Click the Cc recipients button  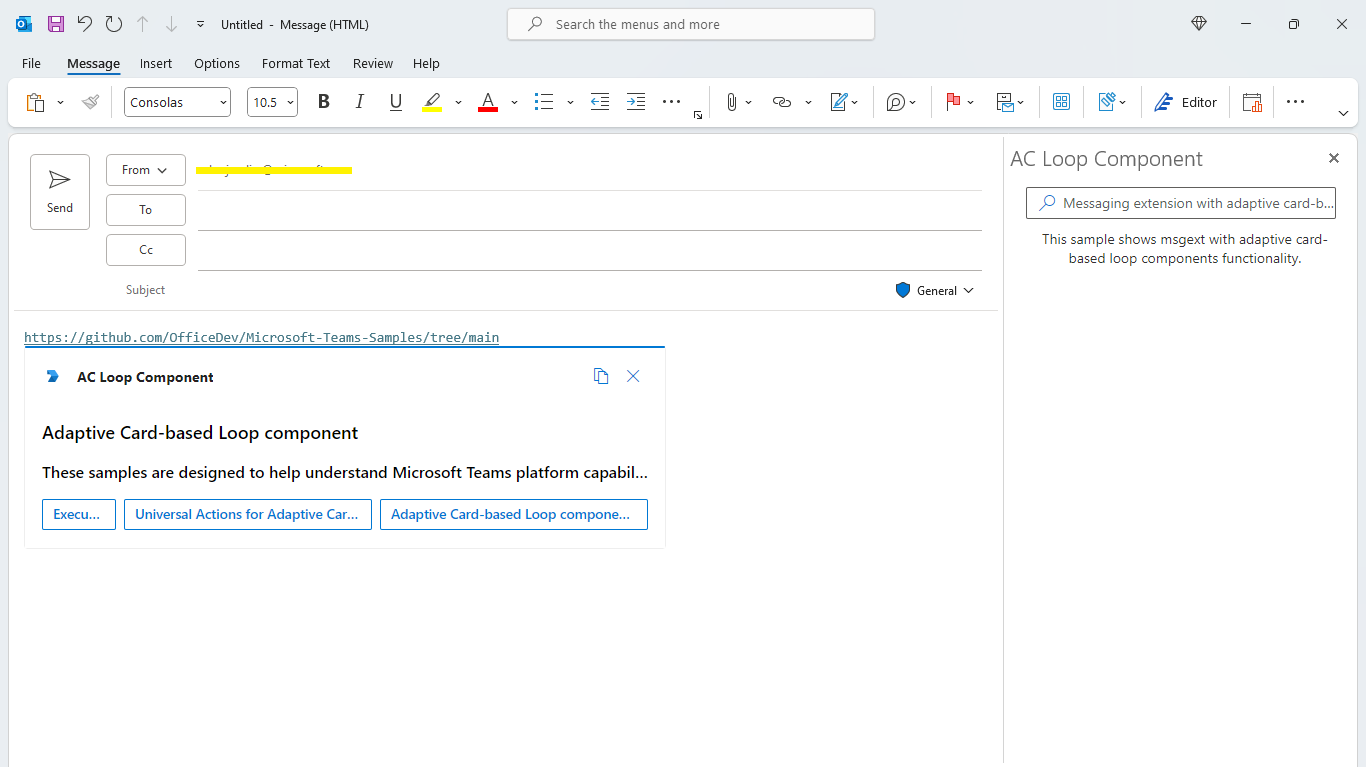point(146,250)
